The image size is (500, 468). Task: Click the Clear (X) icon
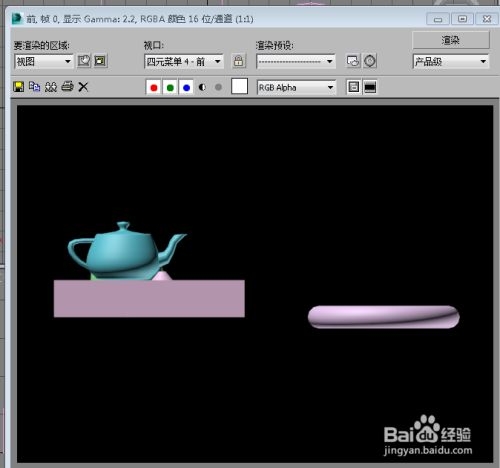coord(83,87)
